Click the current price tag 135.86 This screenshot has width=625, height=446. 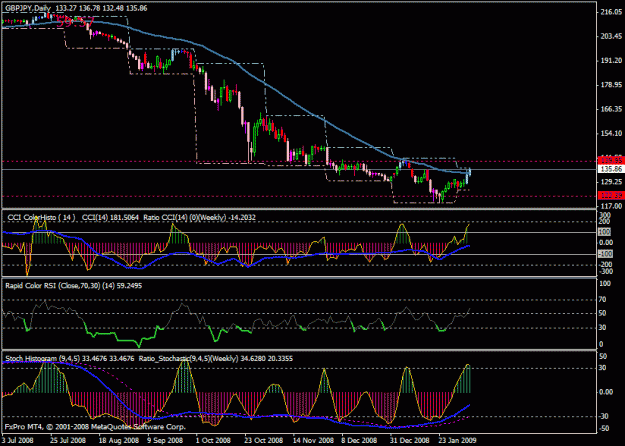(x=611, y=169)
